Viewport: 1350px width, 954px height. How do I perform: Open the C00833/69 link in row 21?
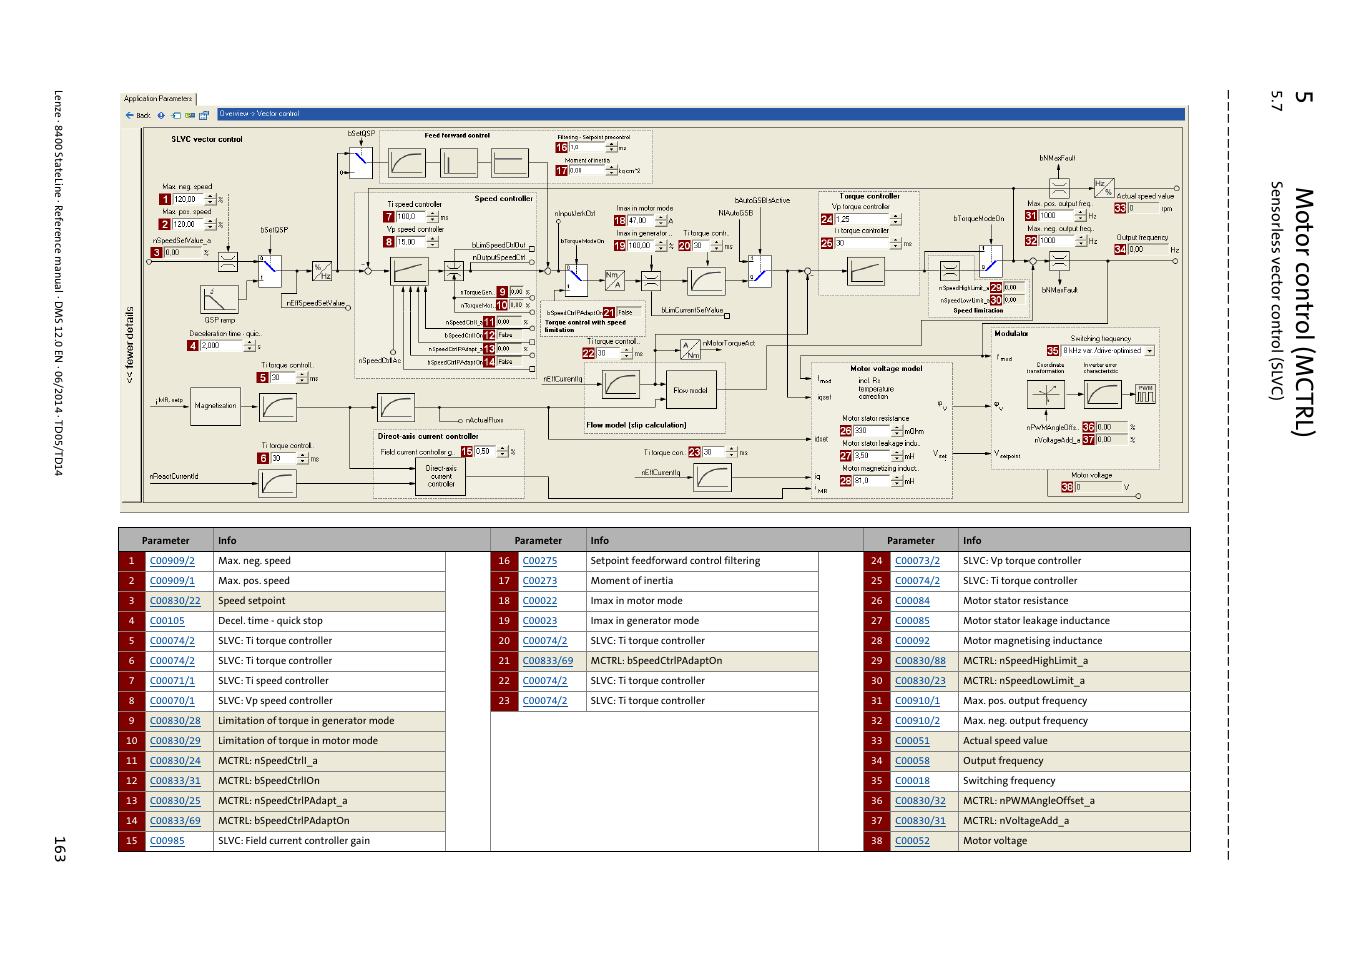pos(548,661)
